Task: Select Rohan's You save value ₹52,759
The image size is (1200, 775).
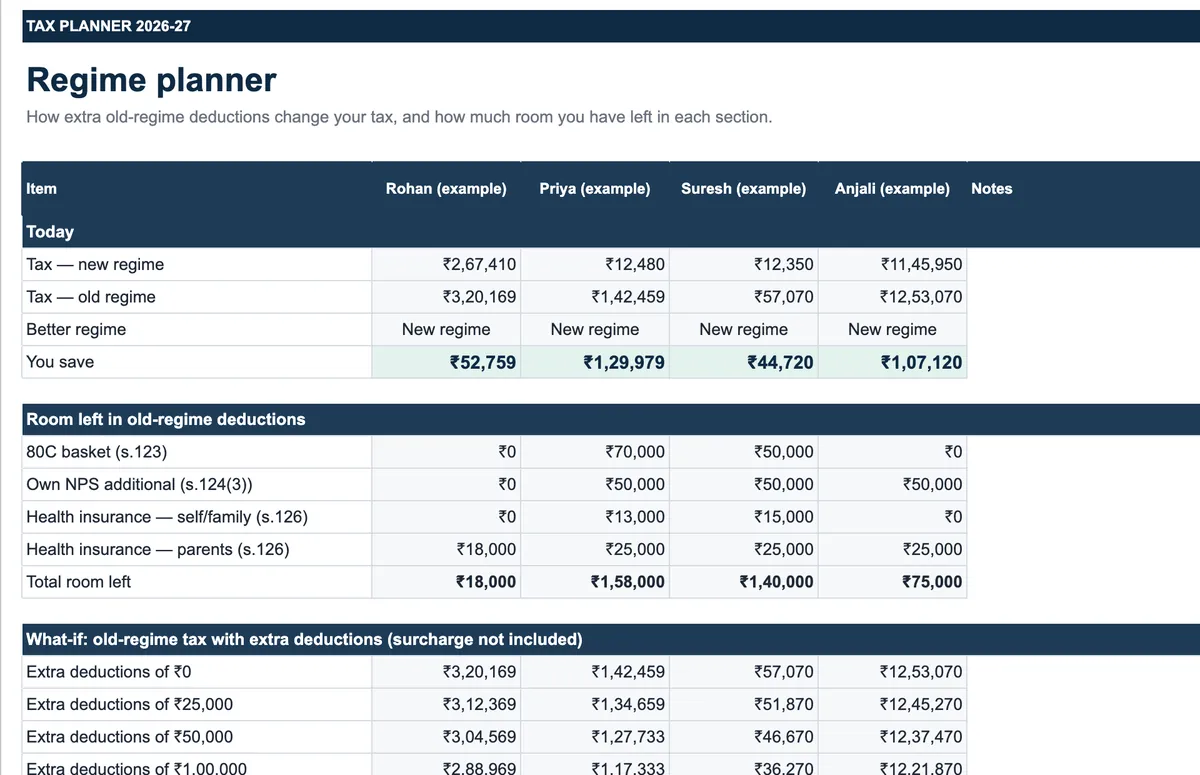Action: pyautogui.click(x=483, y=362)
